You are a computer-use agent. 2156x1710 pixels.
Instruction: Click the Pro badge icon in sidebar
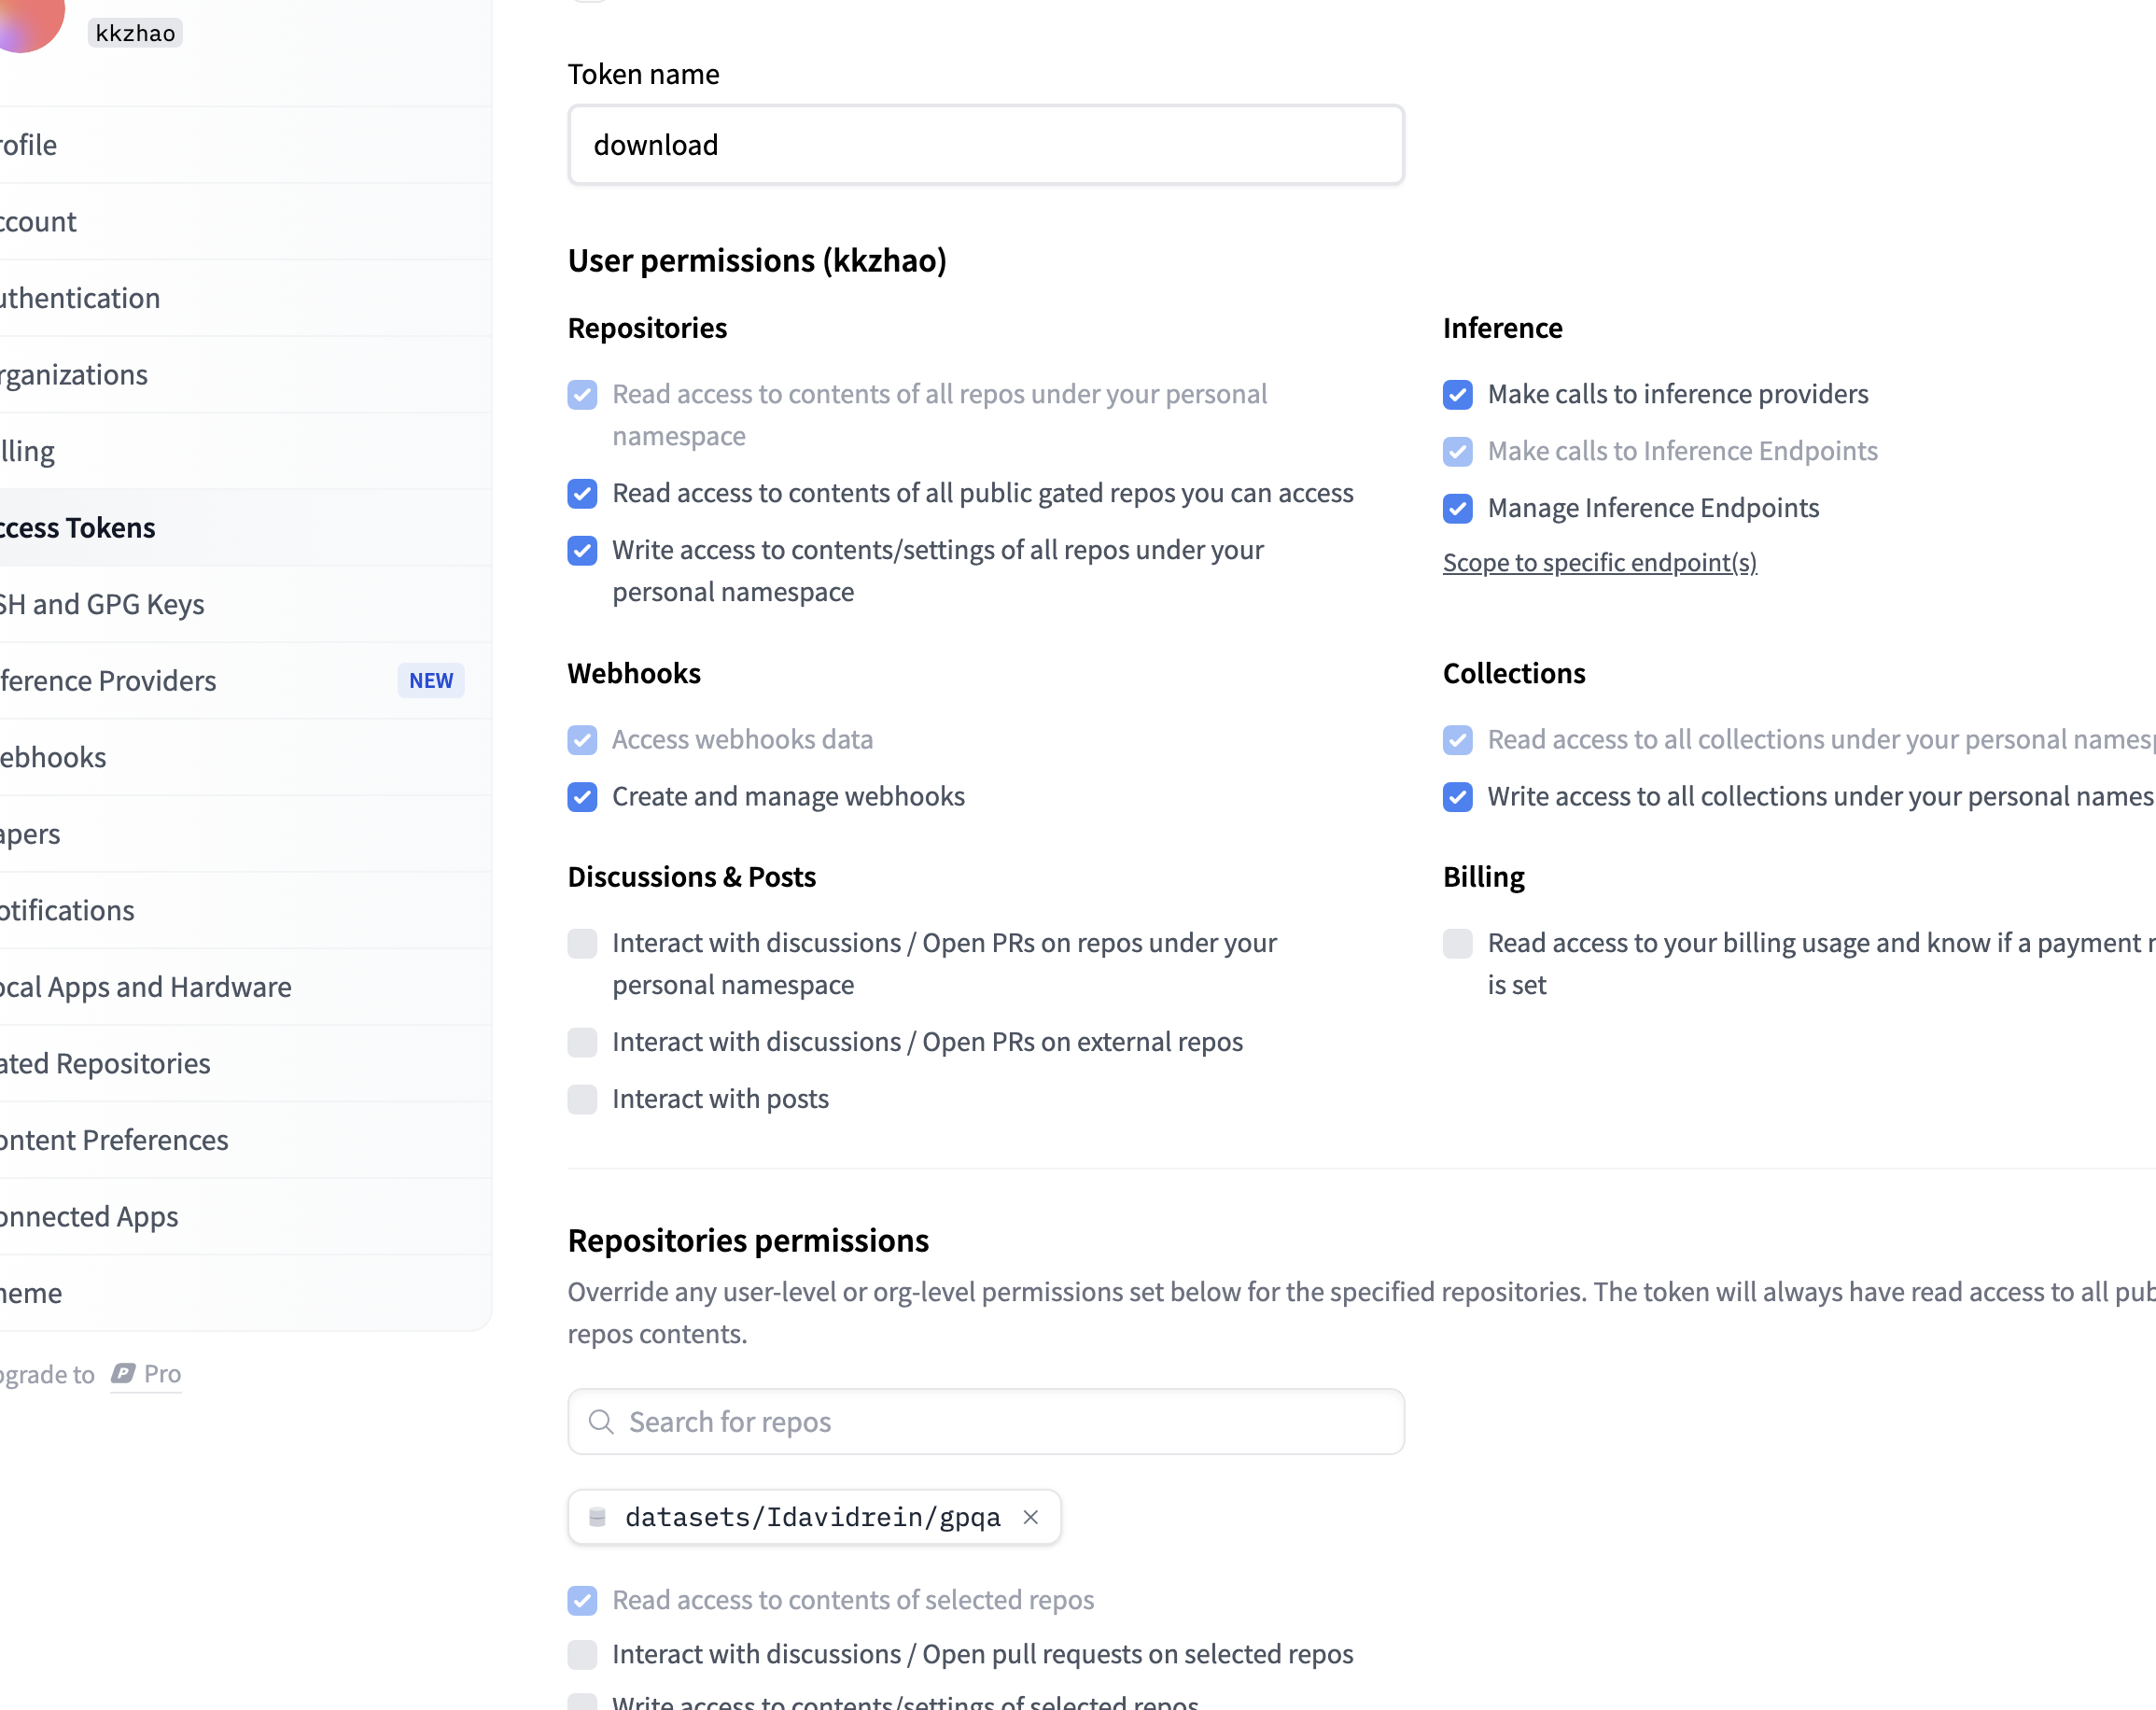click(123, 1373)
